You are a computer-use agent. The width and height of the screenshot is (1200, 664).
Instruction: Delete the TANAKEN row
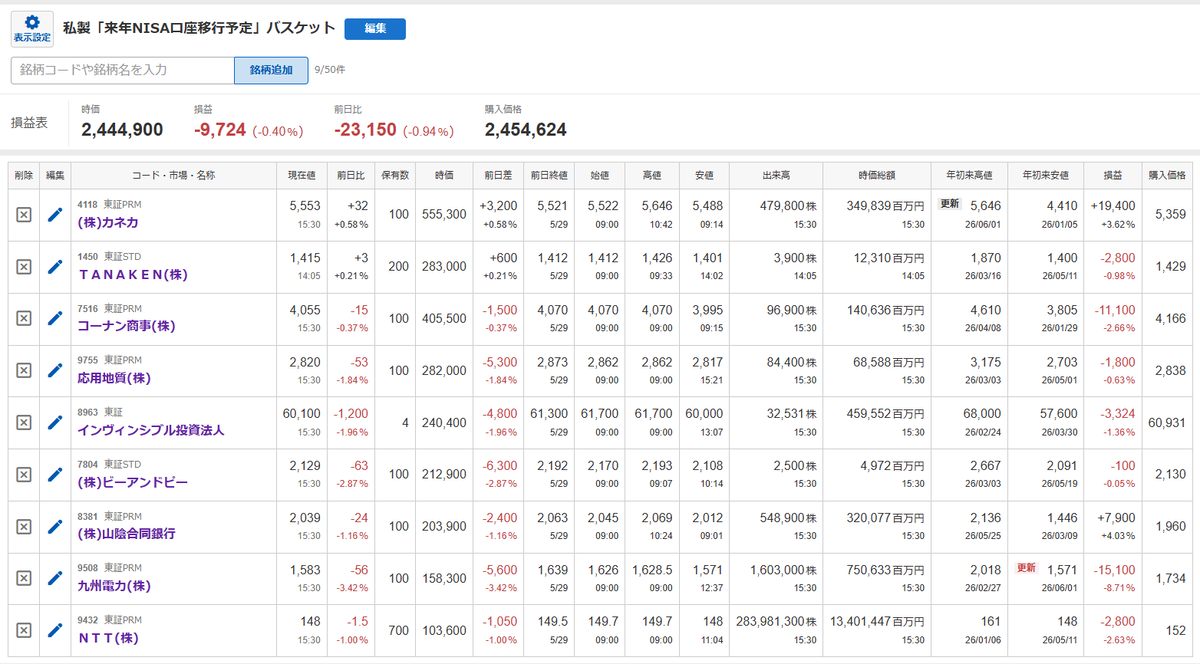click(x=24, y=266)
